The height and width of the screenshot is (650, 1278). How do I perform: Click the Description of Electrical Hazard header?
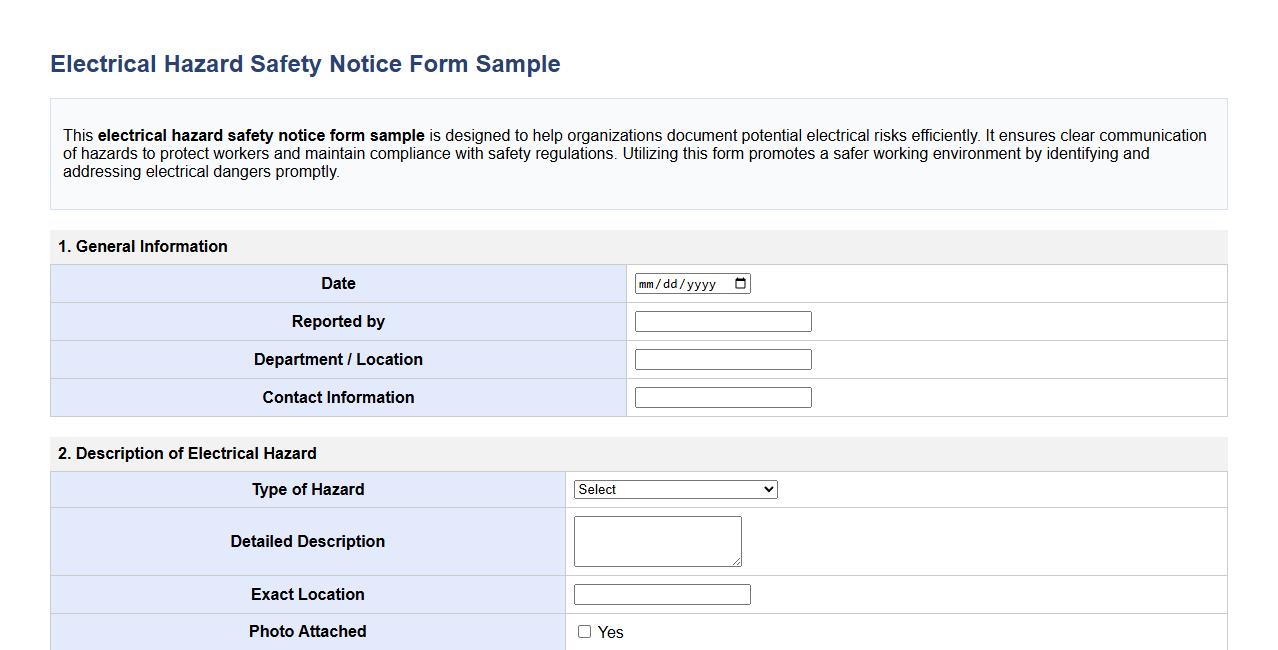tap(188, 453)
